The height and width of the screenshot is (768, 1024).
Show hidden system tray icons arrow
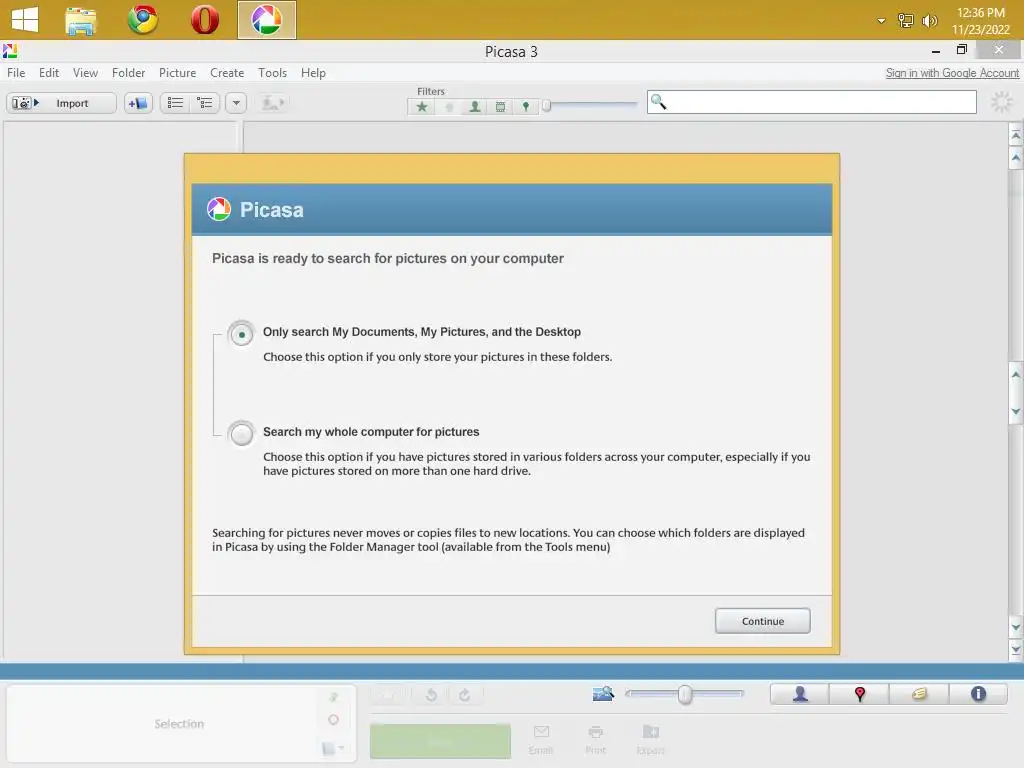881,21
